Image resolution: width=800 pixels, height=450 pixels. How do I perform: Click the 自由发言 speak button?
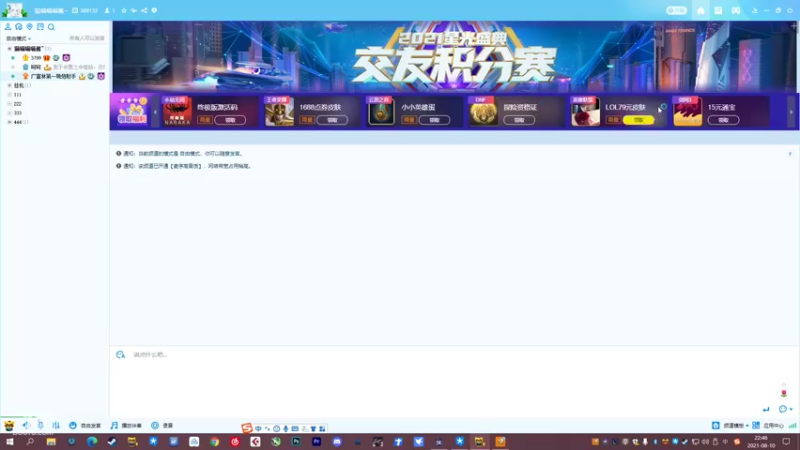85,425
